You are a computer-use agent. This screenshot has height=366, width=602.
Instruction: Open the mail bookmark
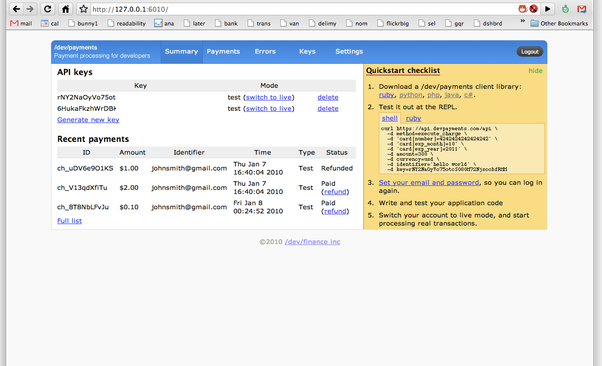coord(21,23)
